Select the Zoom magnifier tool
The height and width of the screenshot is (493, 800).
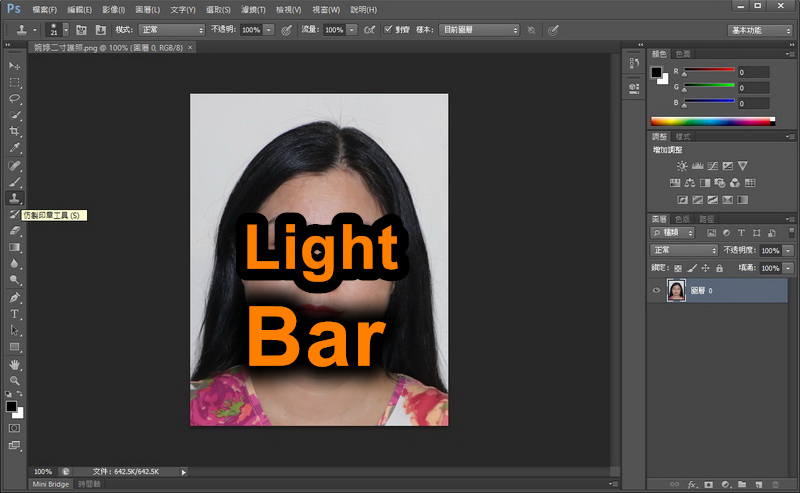pos(15,381)
